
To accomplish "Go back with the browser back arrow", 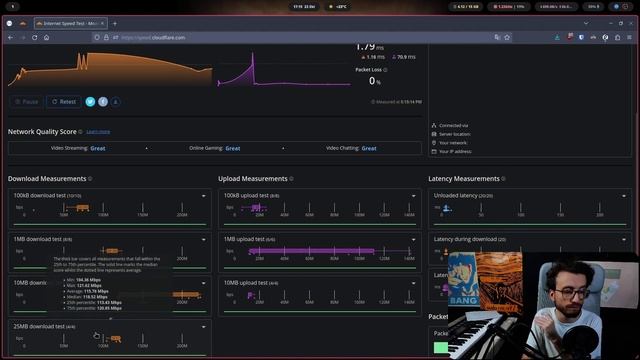I will coord(11,38).
